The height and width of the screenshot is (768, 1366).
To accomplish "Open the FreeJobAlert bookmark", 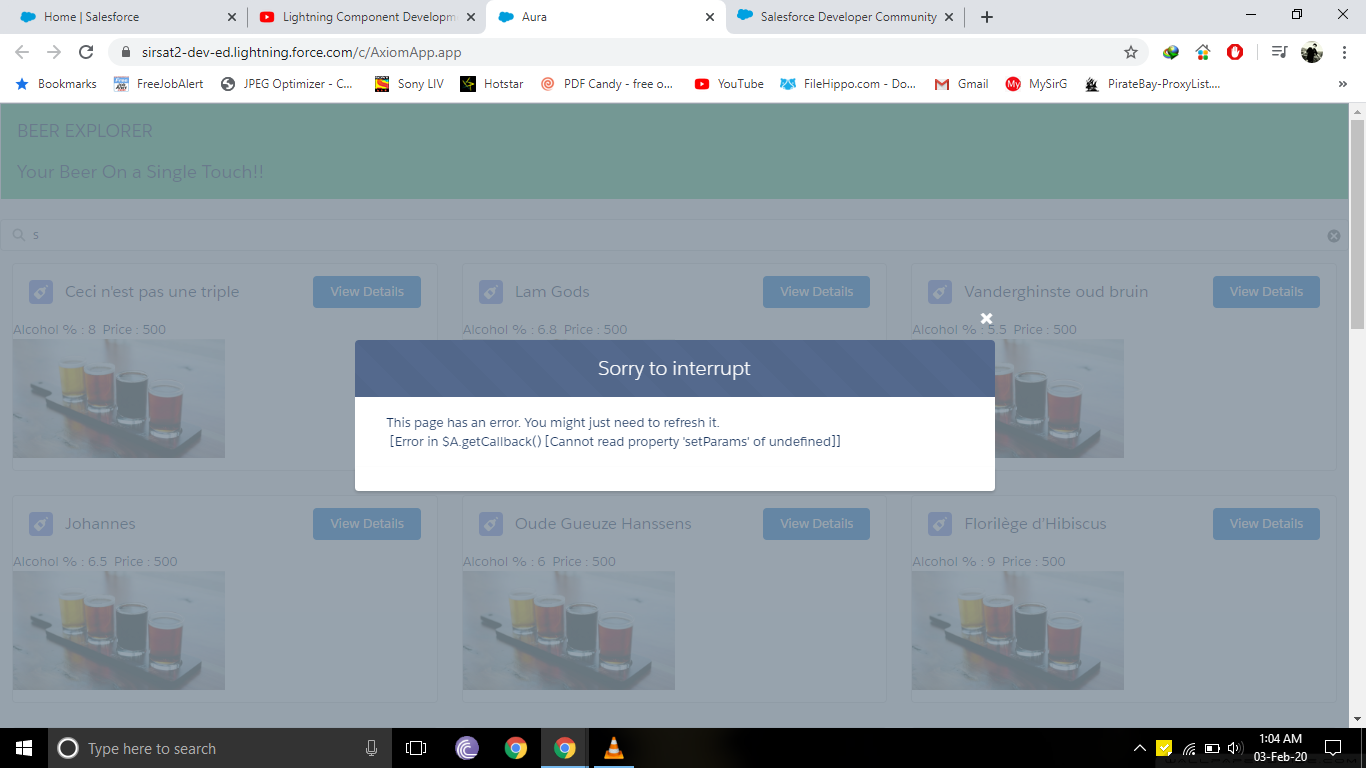I will coord(158,84).
